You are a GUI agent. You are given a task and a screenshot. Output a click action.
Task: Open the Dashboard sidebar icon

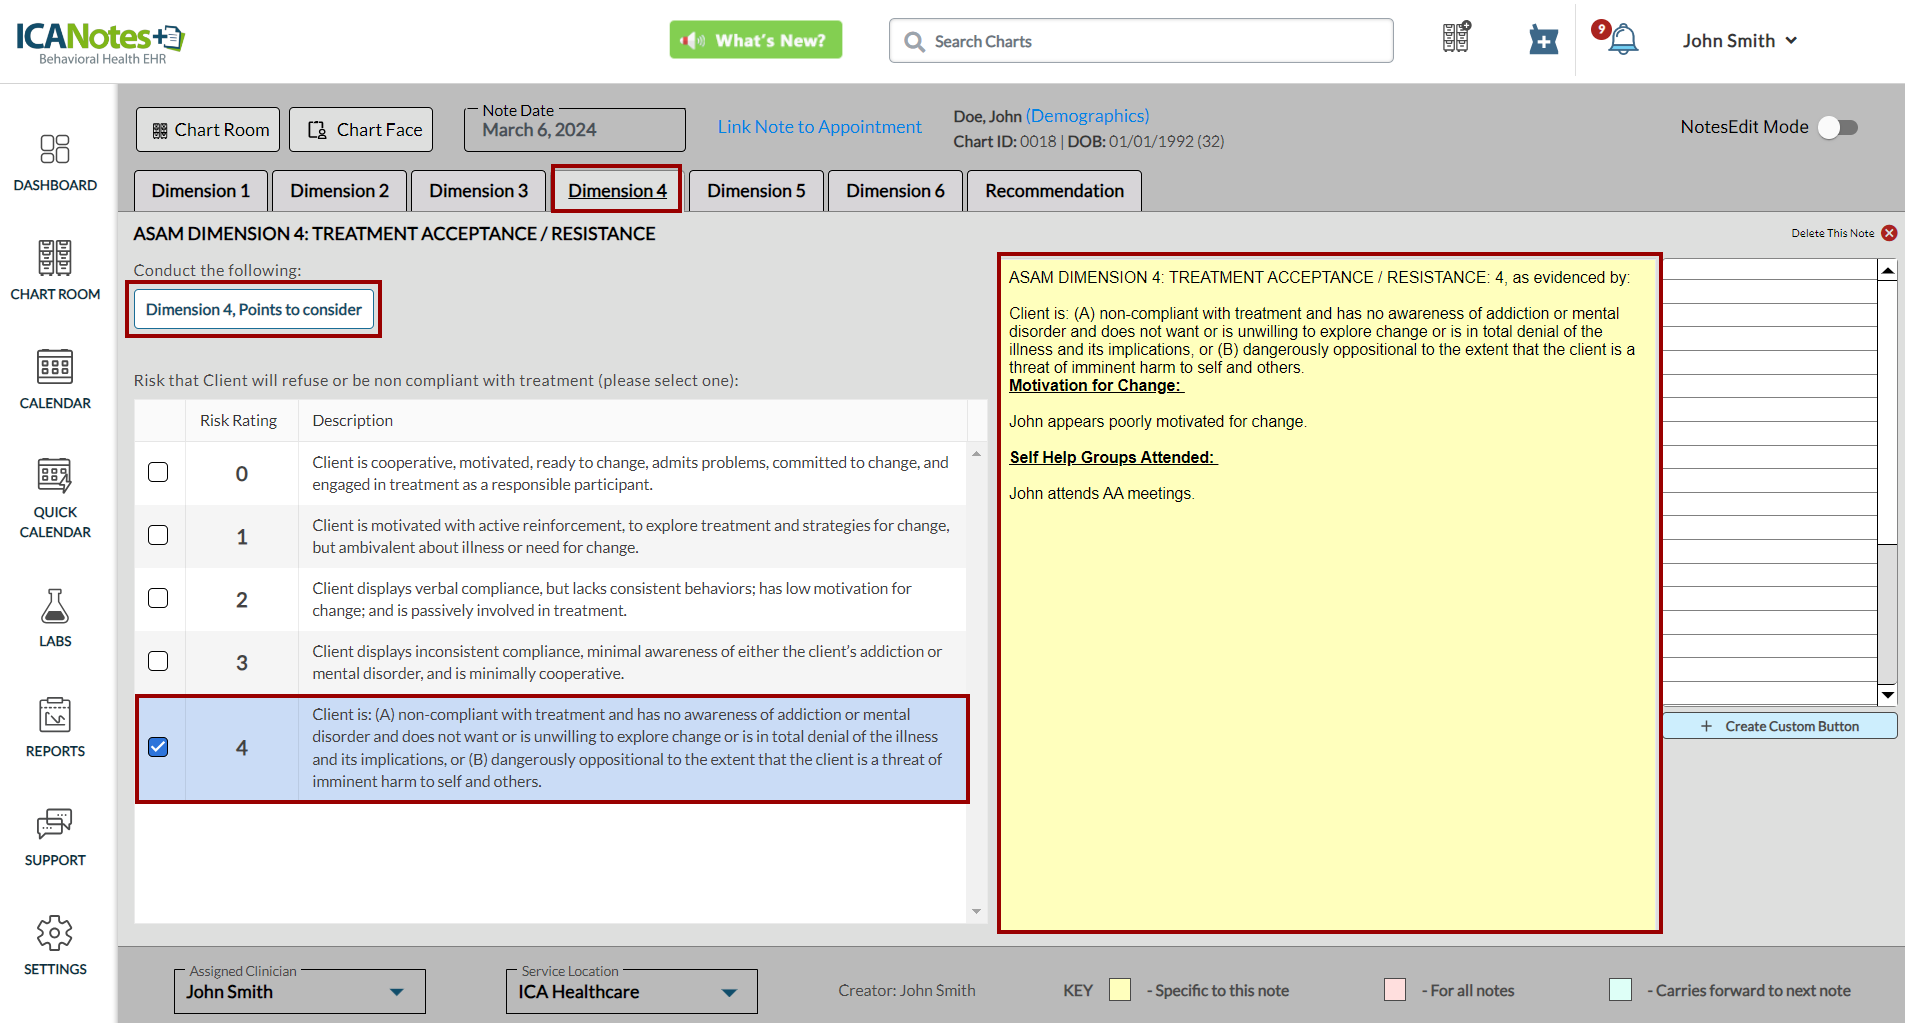click(55, 150)
